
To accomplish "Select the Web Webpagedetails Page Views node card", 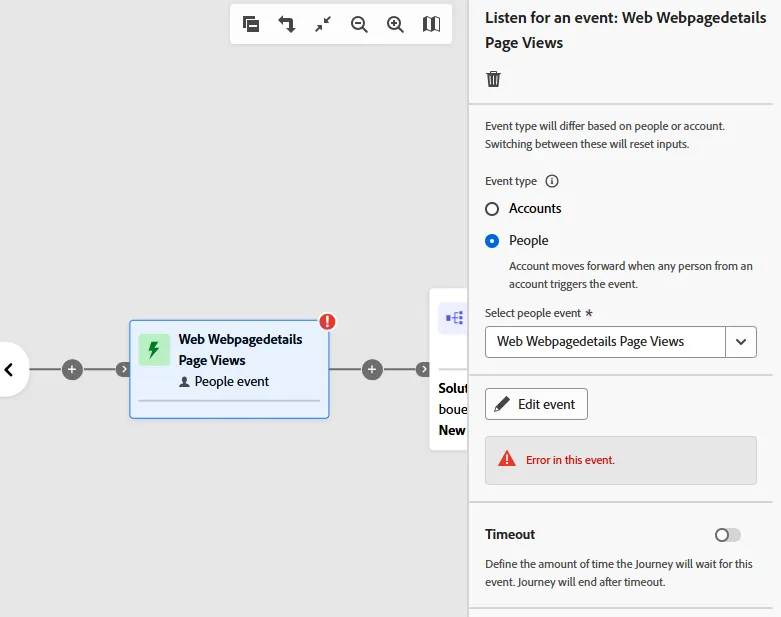I will (229, 370).
